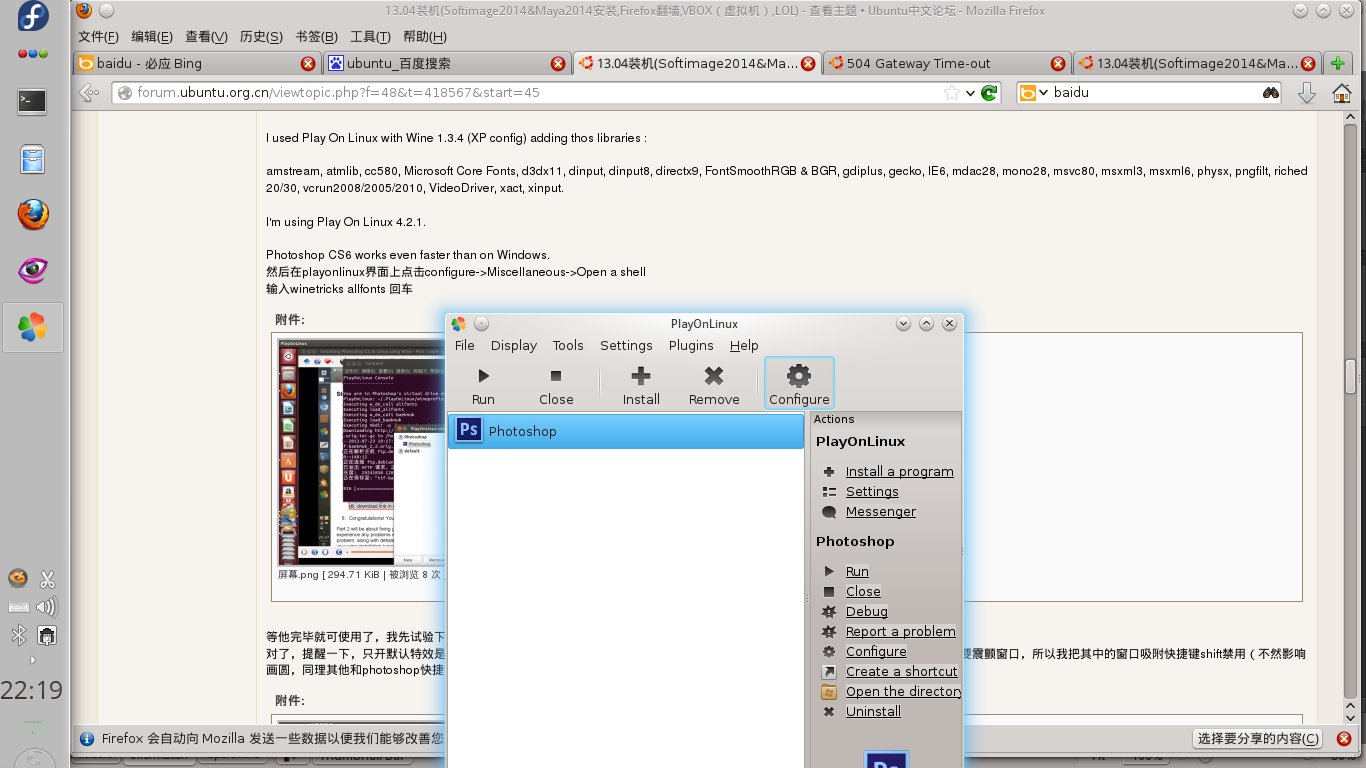Image resolution: width=1366 pixels, height=768 pixels.
Task: Open a new Firefox tab with plus button
Action: point(1339,63)
